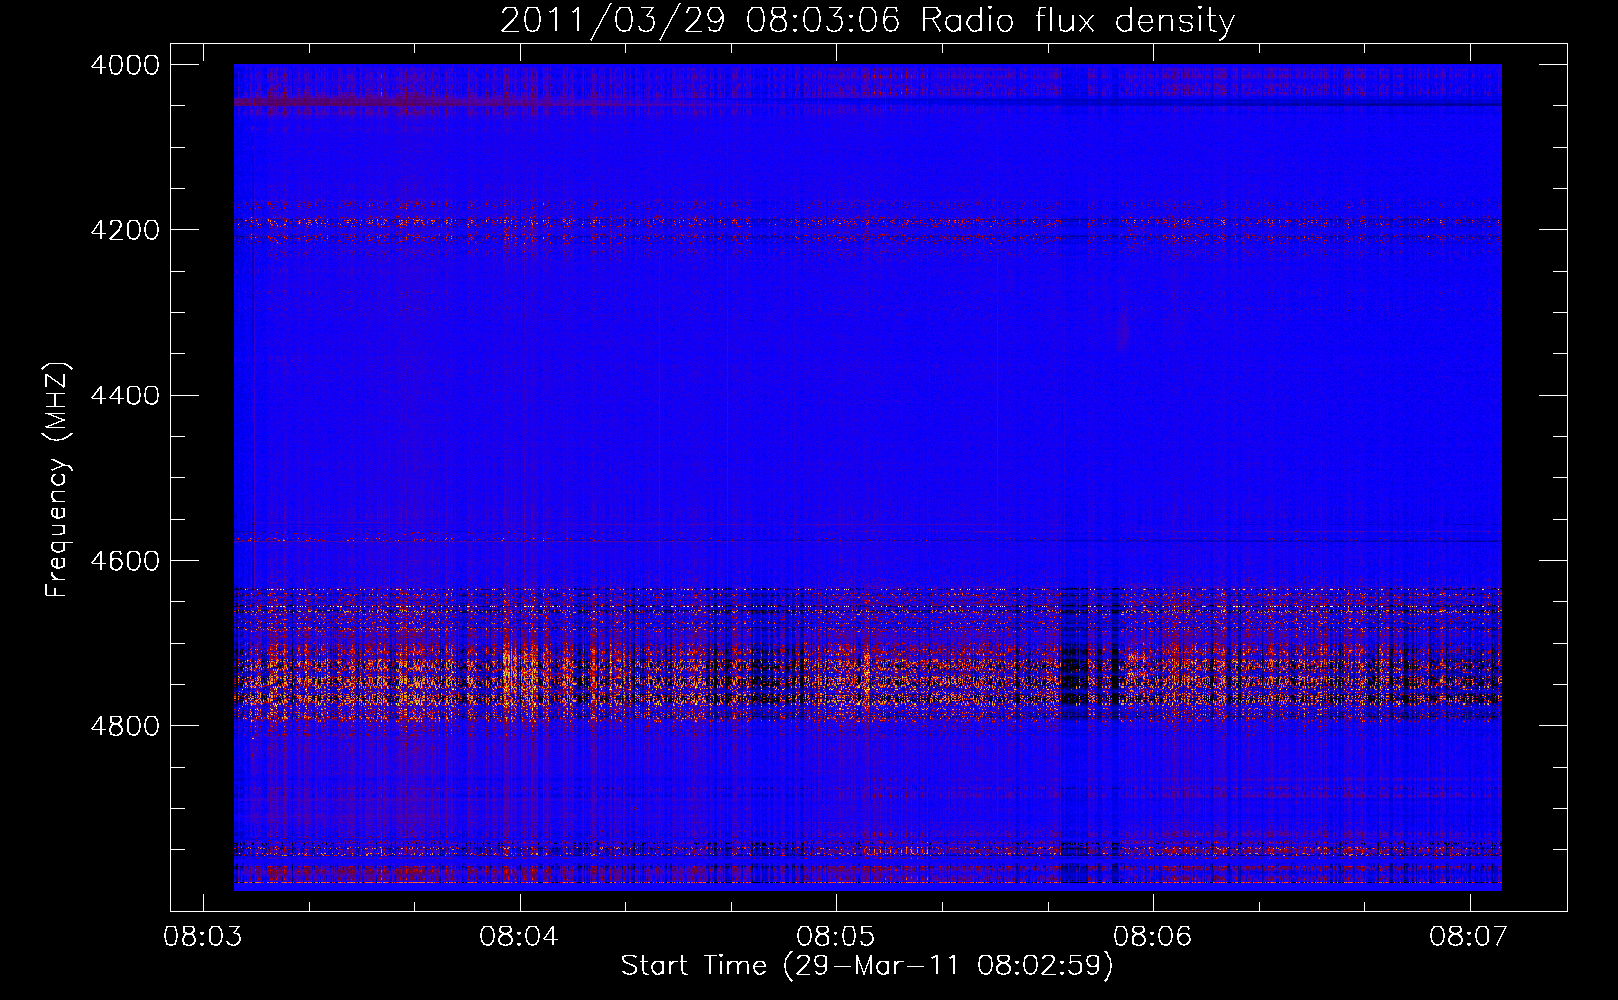Click the 08:05 time tick label
This screenshot has width=1618, height=1000.
836,937
